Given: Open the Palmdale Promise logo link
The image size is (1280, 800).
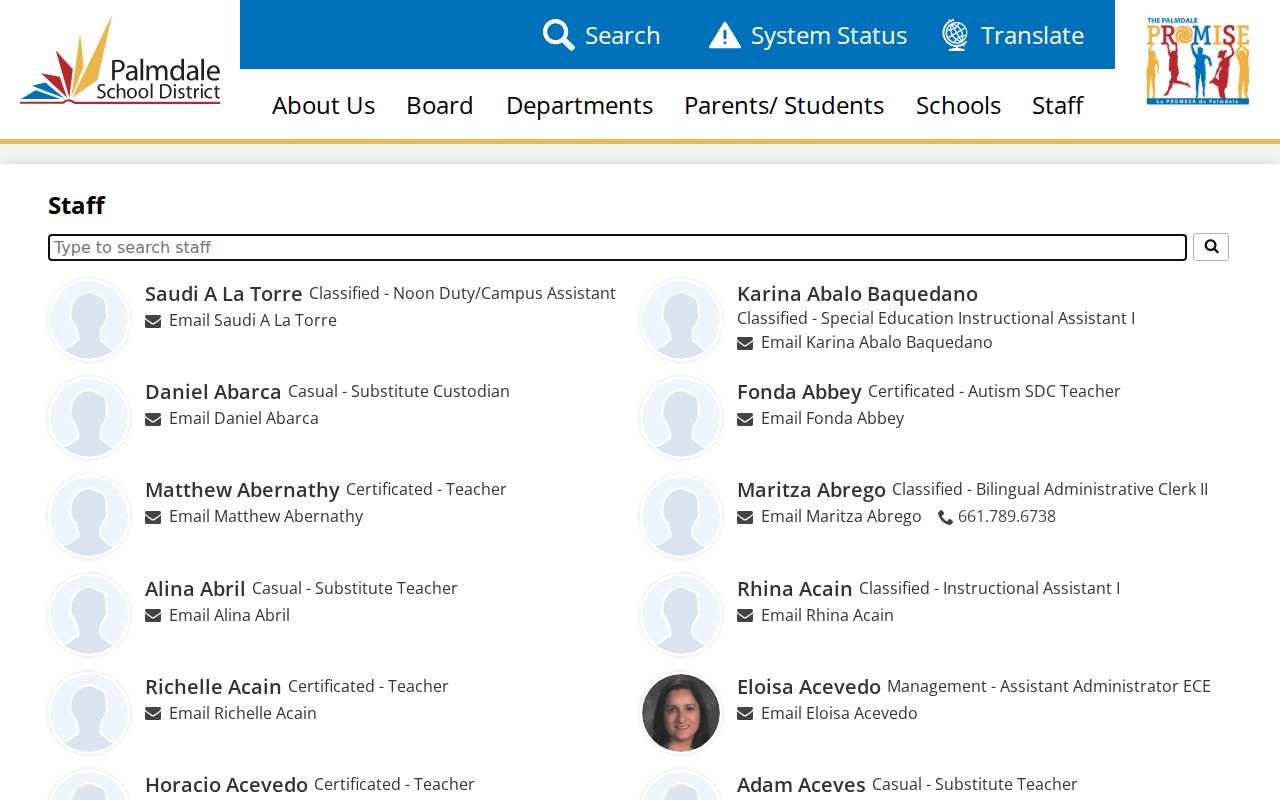Looking at the screenshot, I should click(x=1197, y=61).
